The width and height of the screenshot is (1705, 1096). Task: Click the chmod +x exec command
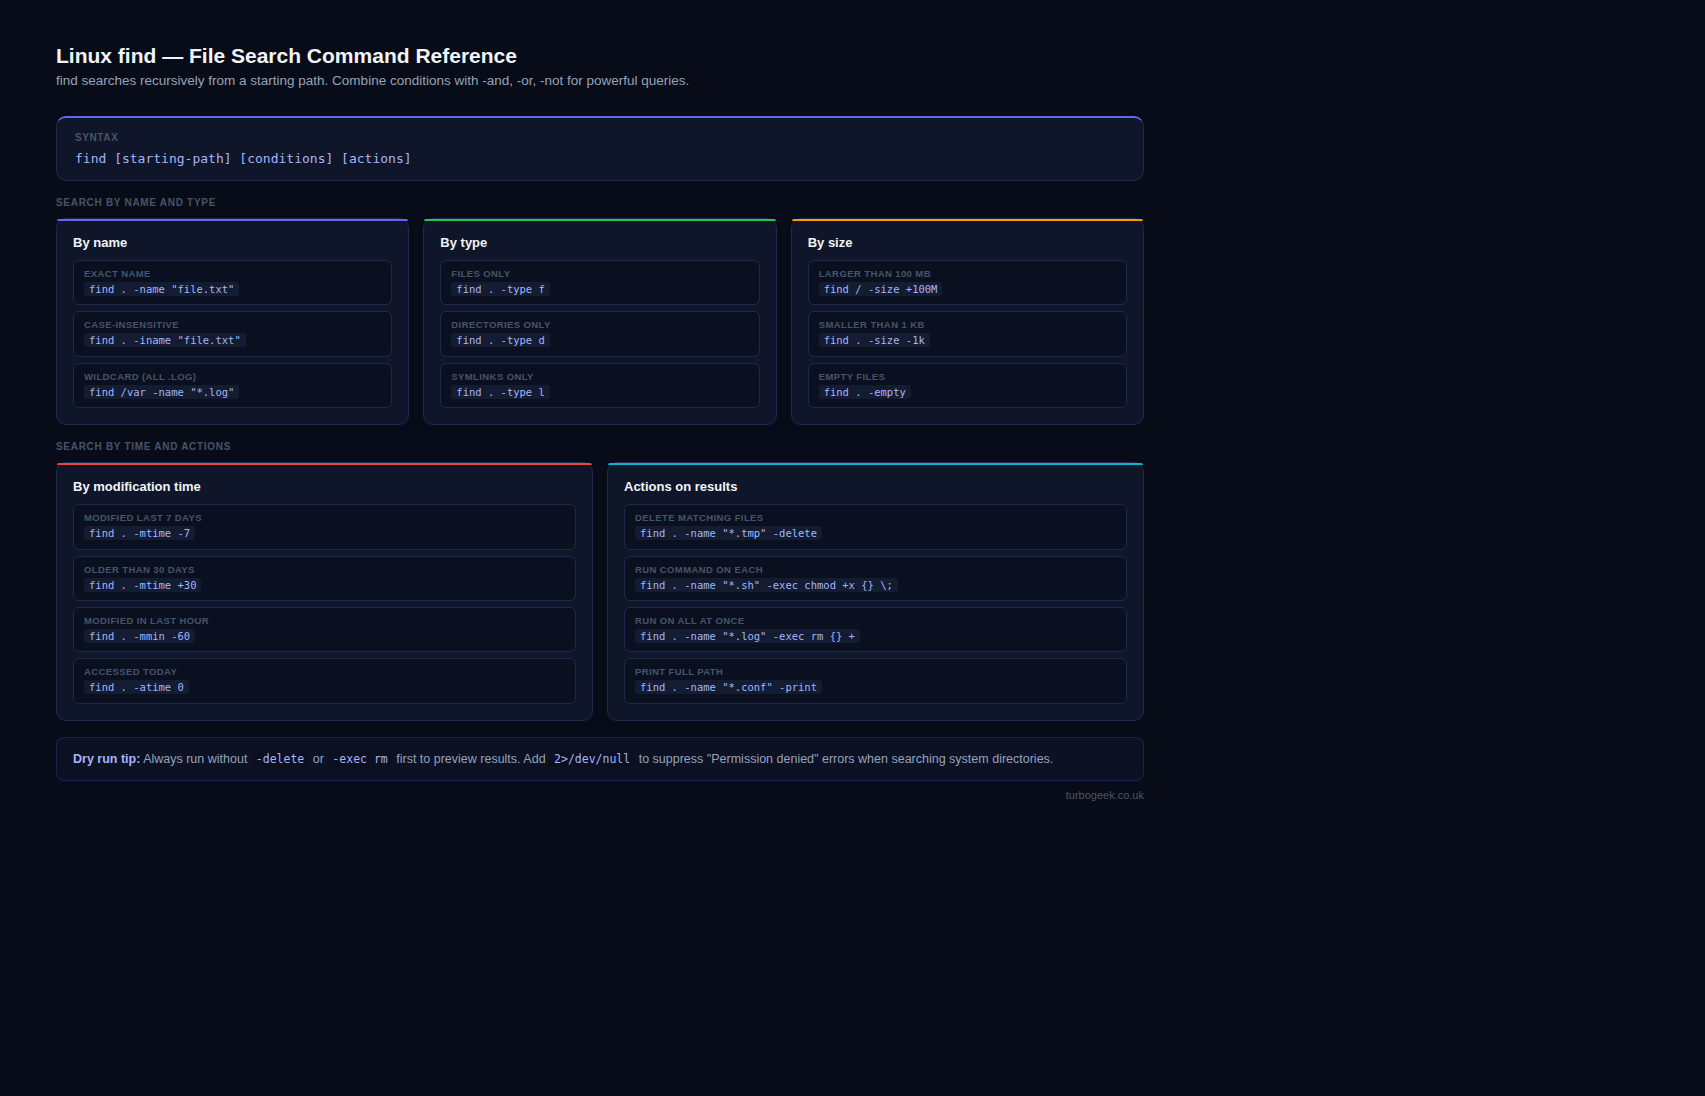click(766, 586)
